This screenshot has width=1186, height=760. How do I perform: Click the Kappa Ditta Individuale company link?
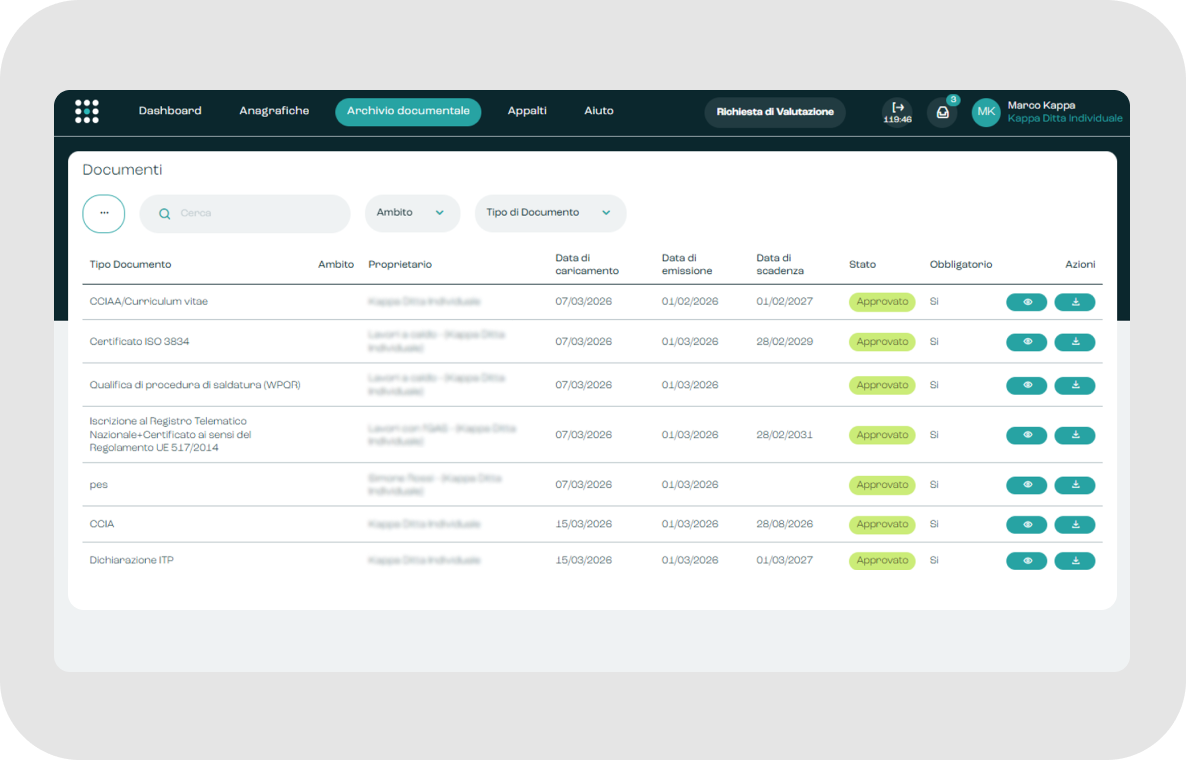[x=1064, y=119]
